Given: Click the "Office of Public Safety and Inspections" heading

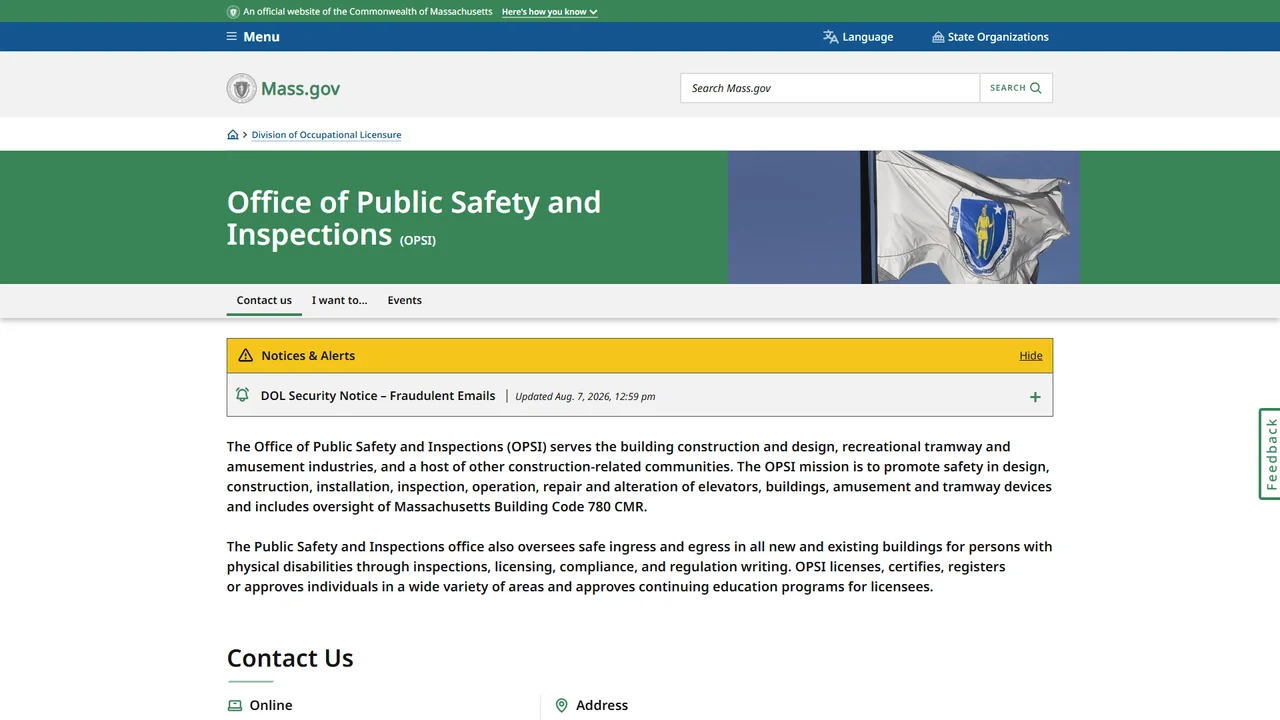Looking at the screenshot, I should pos(414,218).
